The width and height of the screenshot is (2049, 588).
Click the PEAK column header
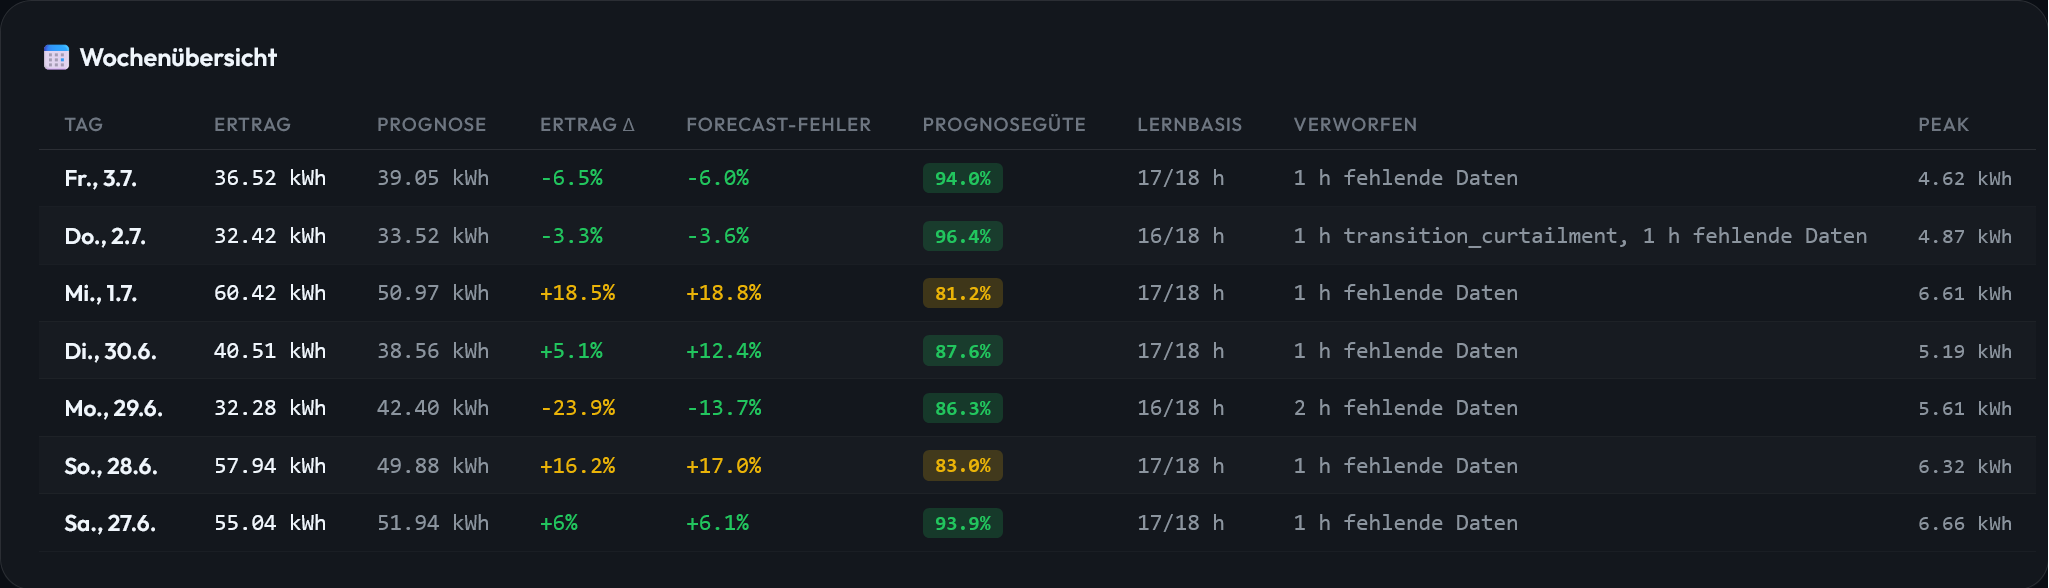coord(1943,125)
